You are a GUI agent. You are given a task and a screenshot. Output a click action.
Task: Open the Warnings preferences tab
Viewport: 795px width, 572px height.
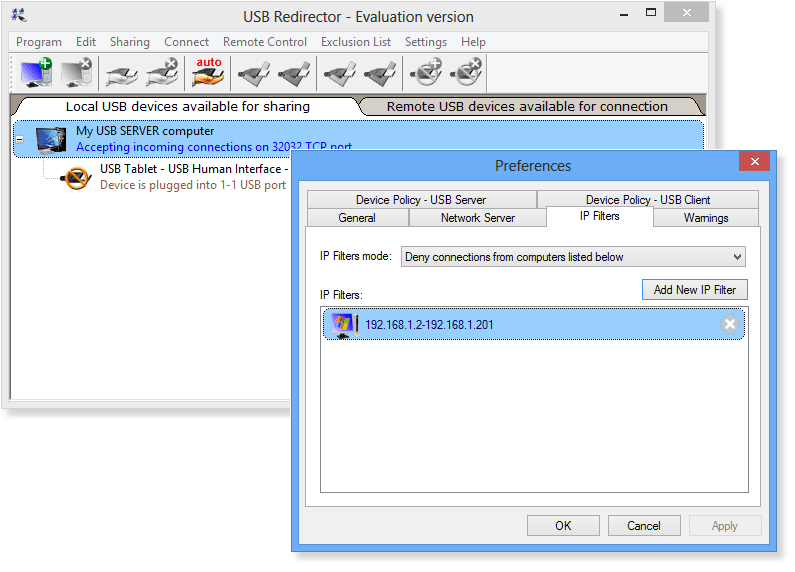706,218
